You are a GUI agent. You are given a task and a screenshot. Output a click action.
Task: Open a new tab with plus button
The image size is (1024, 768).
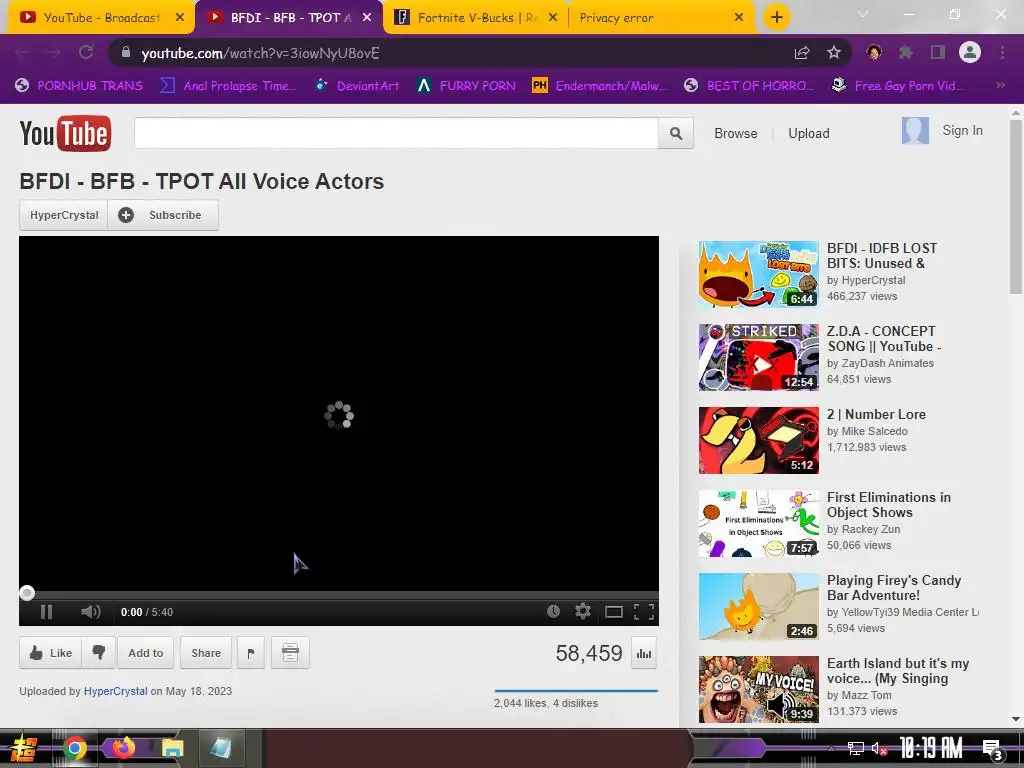click(776, 17)
